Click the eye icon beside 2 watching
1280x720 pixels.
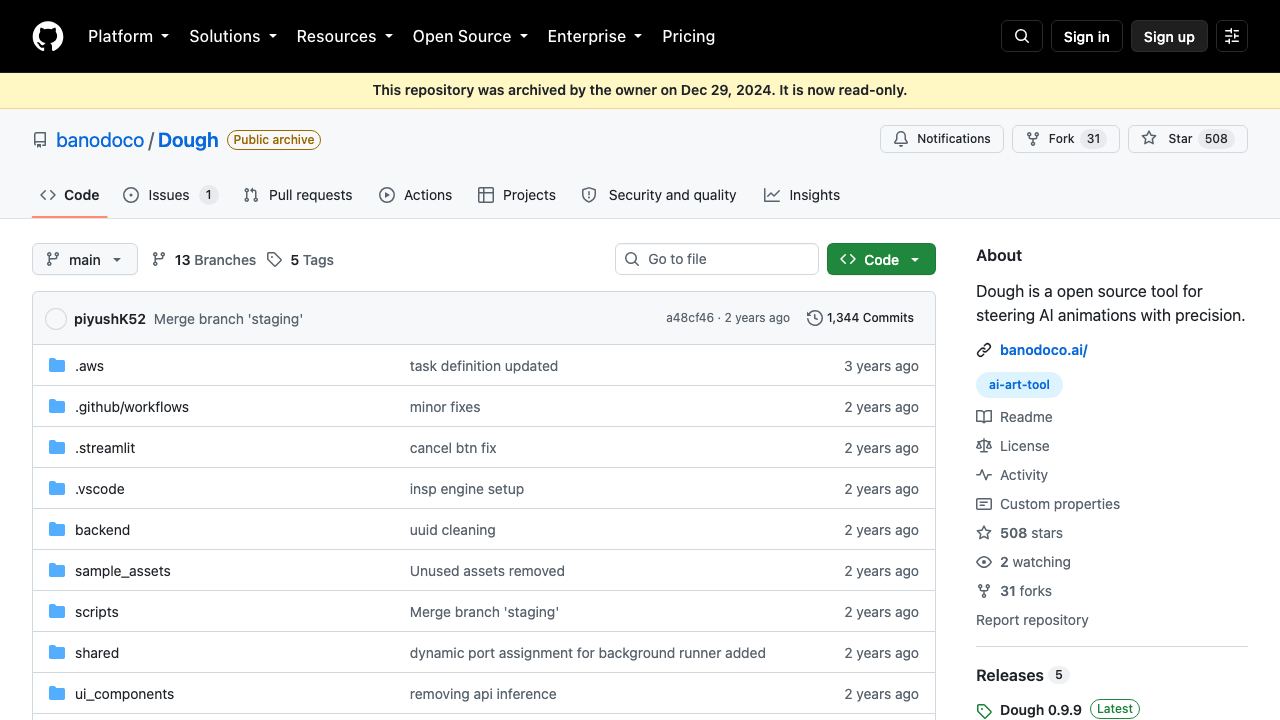click(x=984, y=562)
